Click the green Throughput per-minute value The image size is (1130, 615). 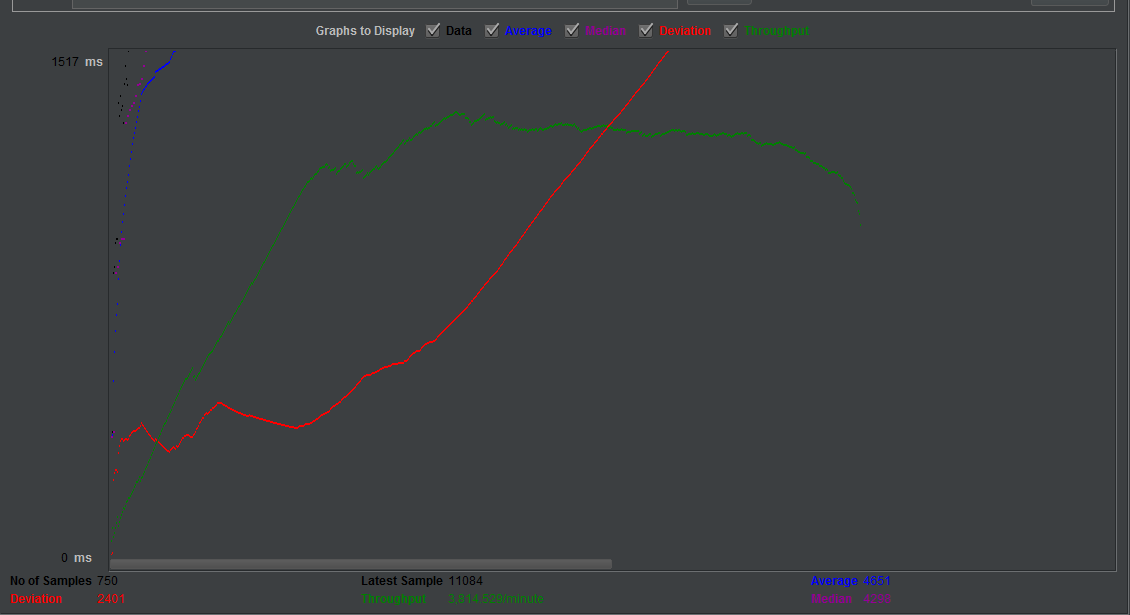coord(496,599)
